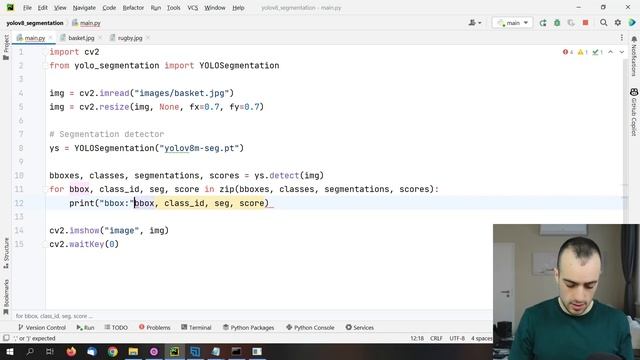Open the Structure tool window sidebar

pyautogui.click(x=6, y=253)
